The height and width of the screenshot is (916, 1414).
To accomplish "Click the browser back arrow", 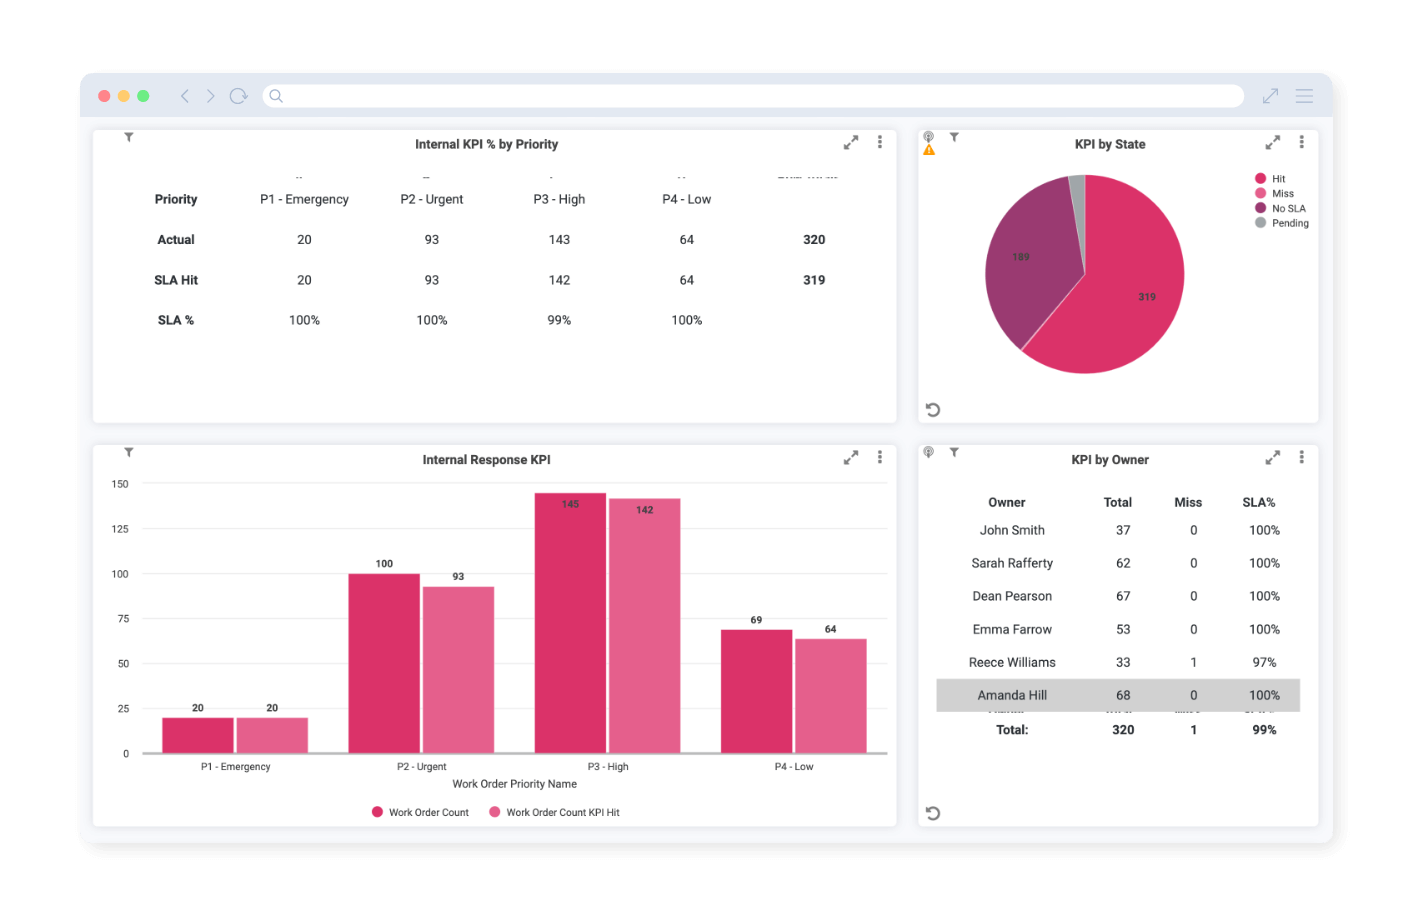I will coord(185,96).
